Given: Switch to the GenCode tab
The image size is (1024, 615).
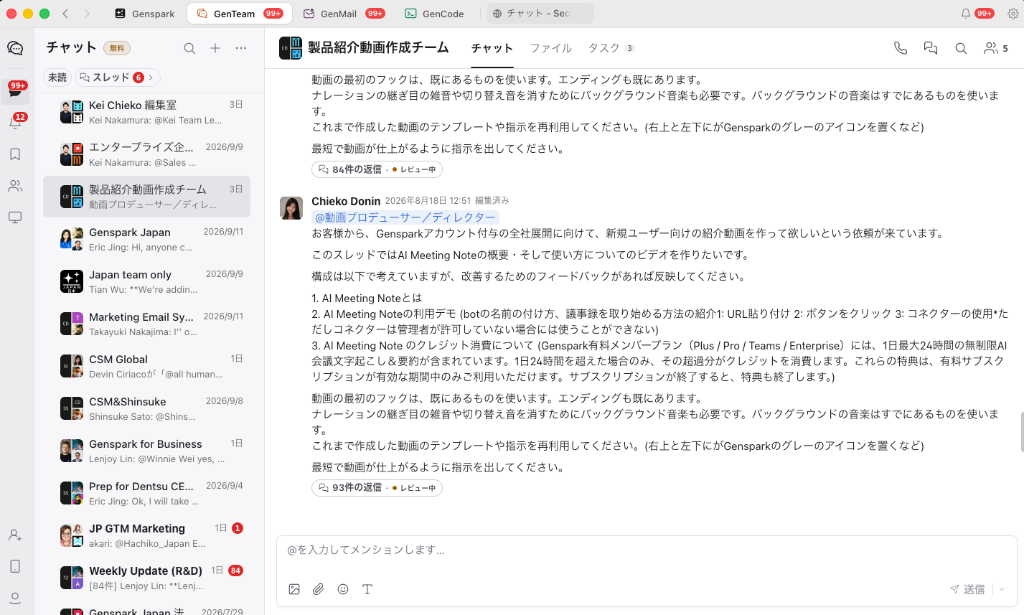Looking at the screenshot, I should click(x=435, y=13).
